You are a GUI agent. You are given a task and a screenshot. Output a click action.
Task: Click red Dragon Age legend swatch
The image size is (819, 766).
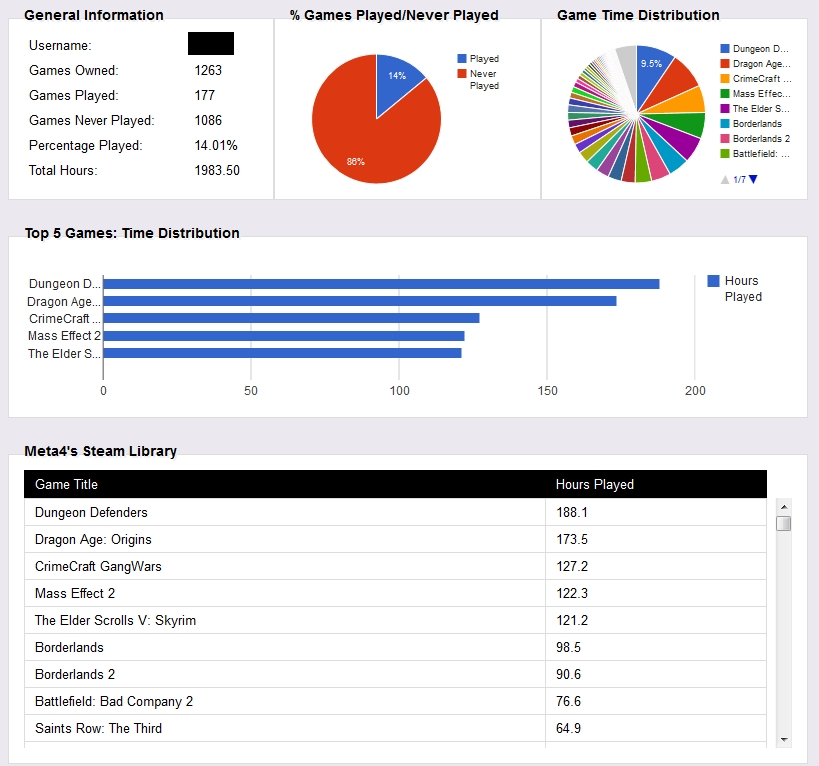(x=725, y=64)
